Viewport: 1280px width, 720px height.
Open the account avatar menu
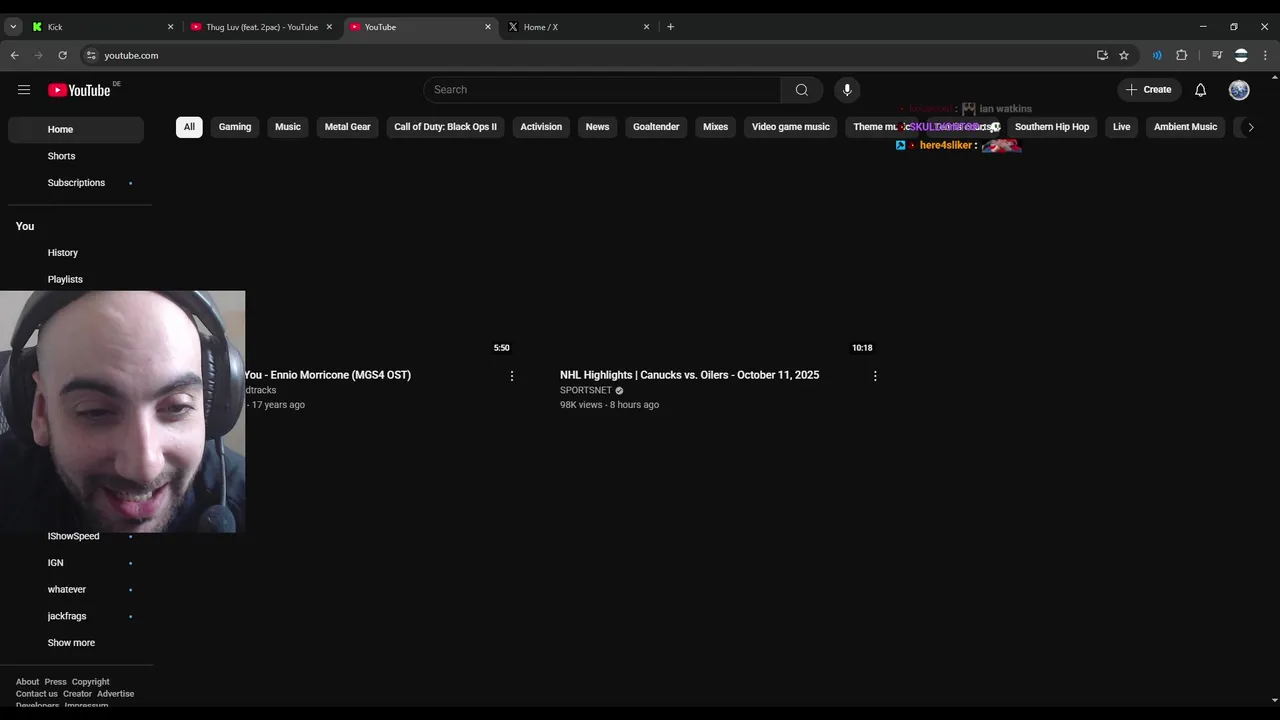click(x=1239, y=90)
